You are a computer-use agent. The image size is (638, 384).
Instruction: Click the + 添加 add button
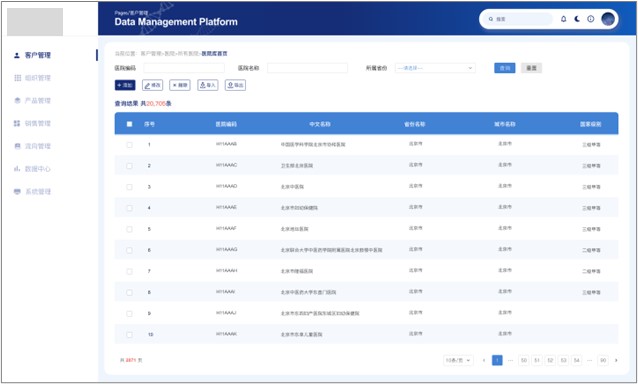125,85
